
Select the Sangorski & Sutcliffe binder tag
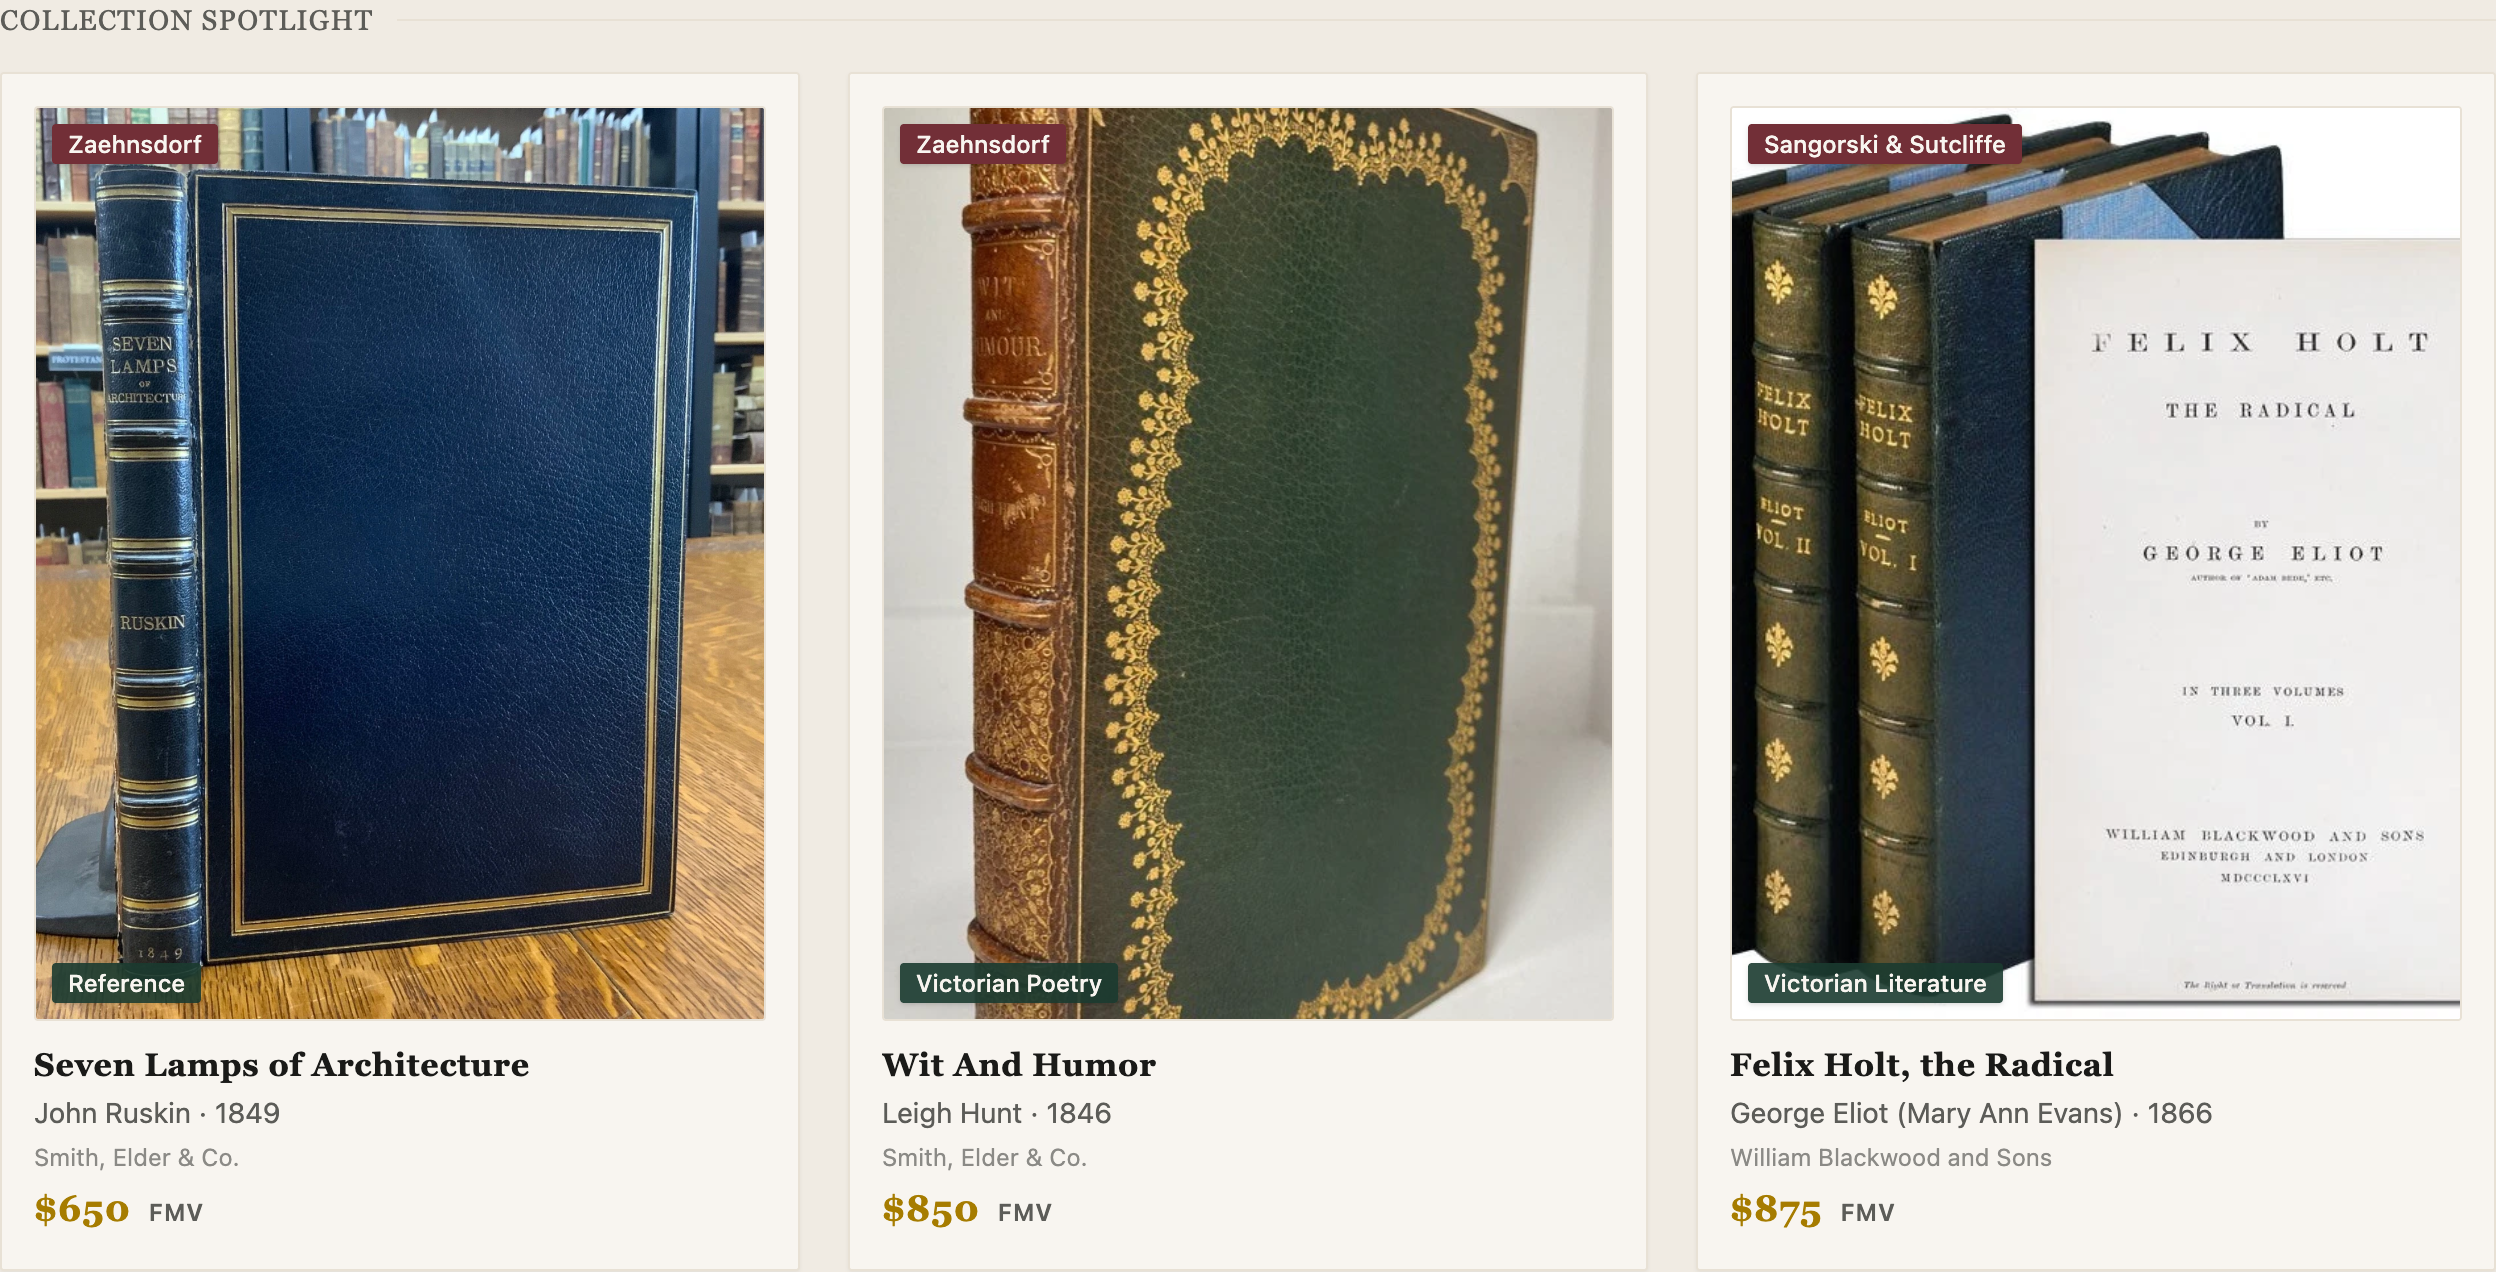tap(1884, 144)
